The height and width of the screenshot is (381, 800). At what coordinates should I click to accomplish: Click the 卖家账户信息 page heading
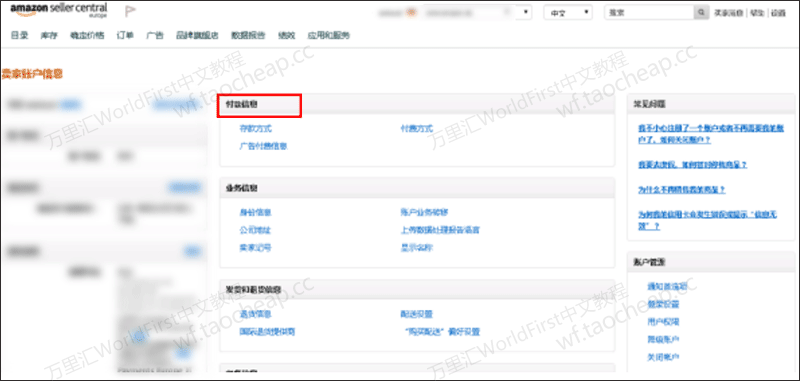32,74
